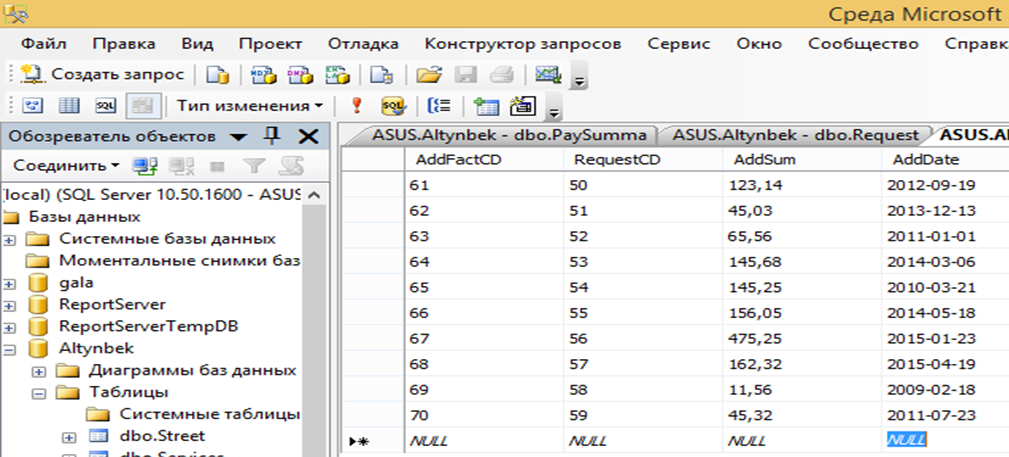Expand the dbo.Street table node
The width and height of the screenshot is (1009, 457).
coord(69,437)
